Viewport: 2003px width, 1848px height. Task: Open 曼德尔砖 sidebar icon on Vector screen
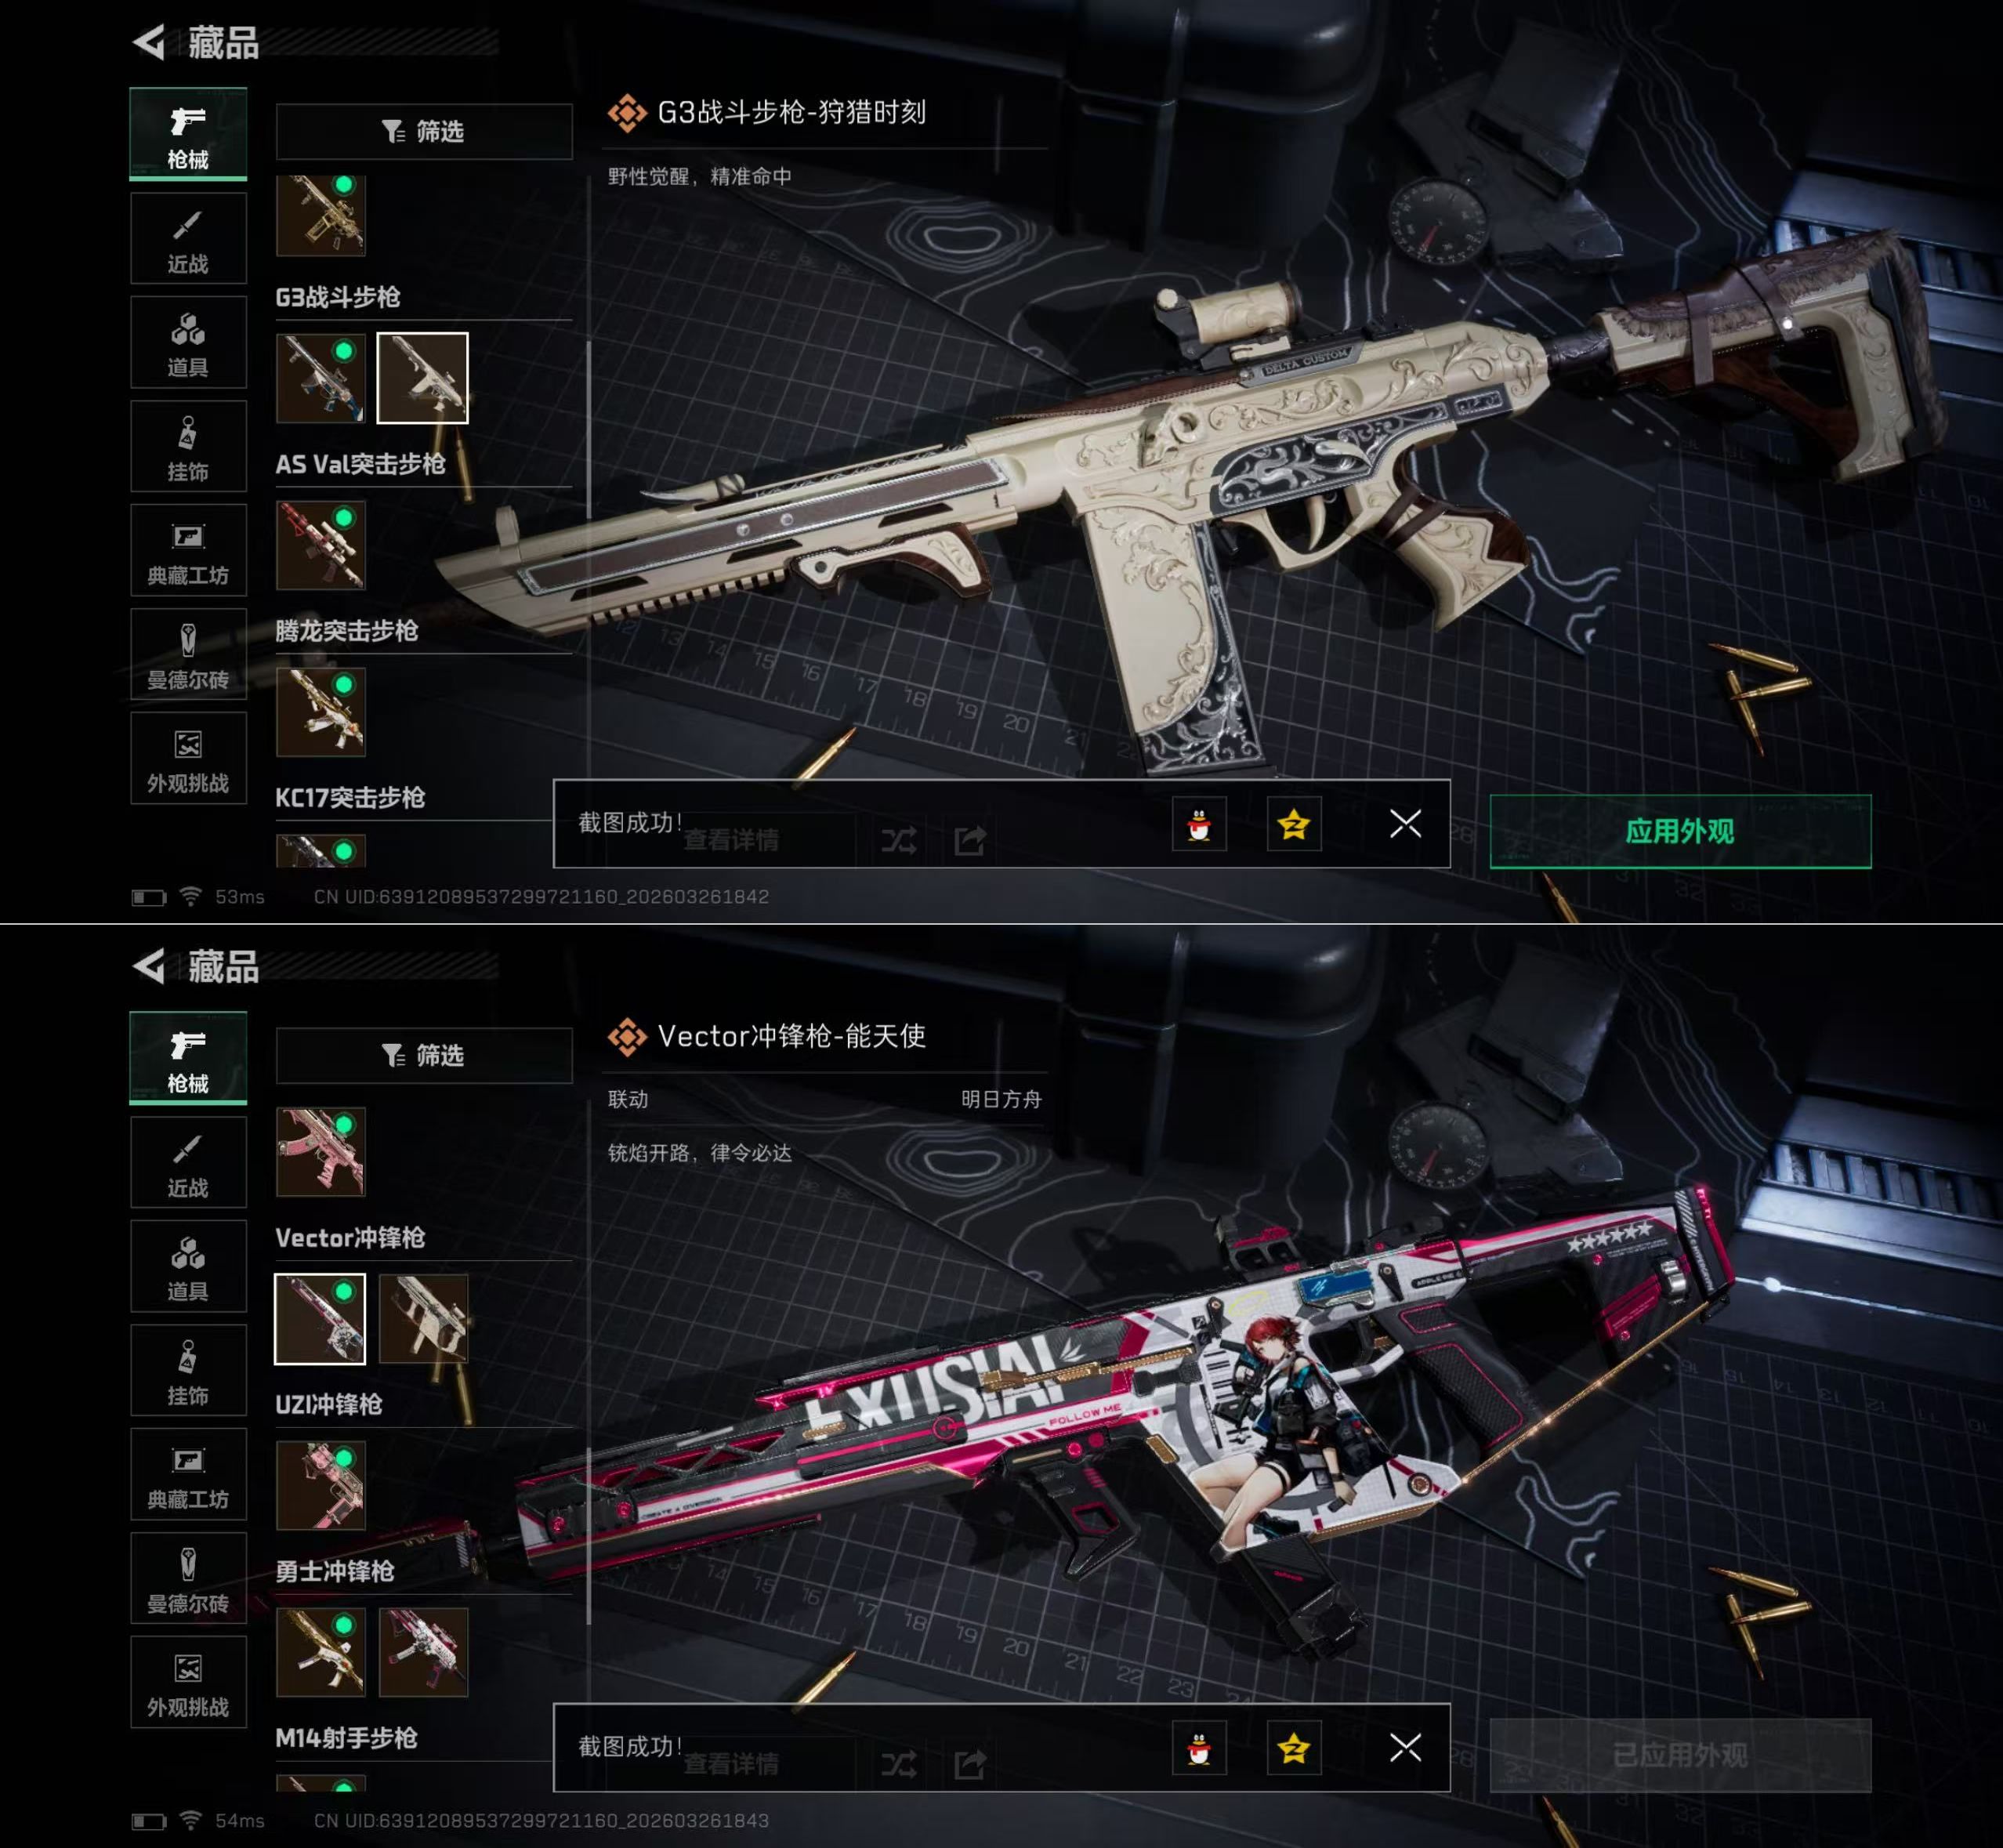tap(188, 1579)
